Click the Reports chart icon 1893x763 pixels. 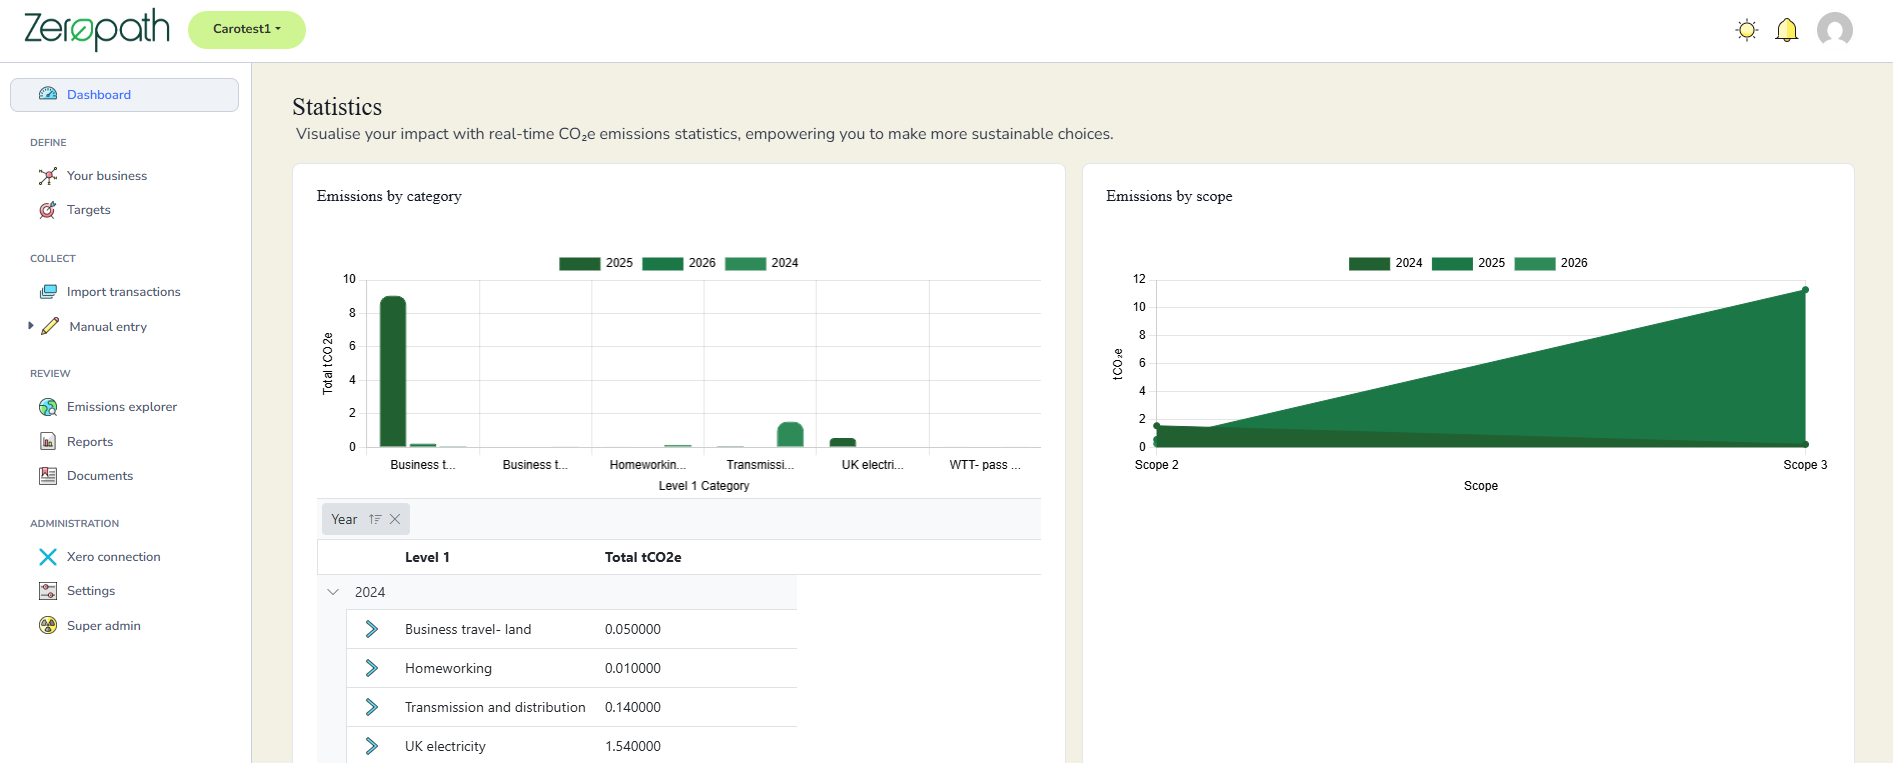click(48, 441)
